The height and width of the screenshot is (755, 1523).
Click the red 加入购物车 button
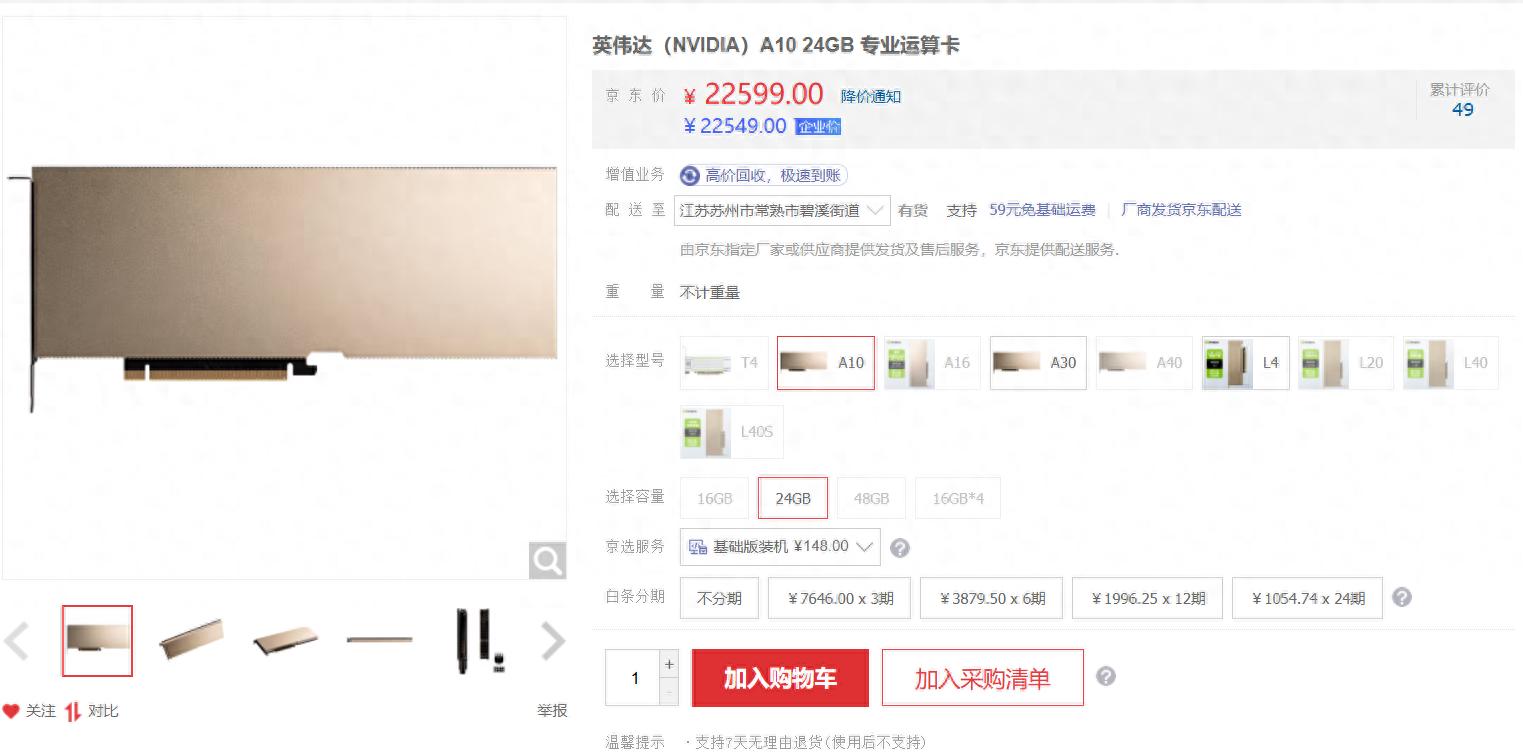tap(780, 678)
